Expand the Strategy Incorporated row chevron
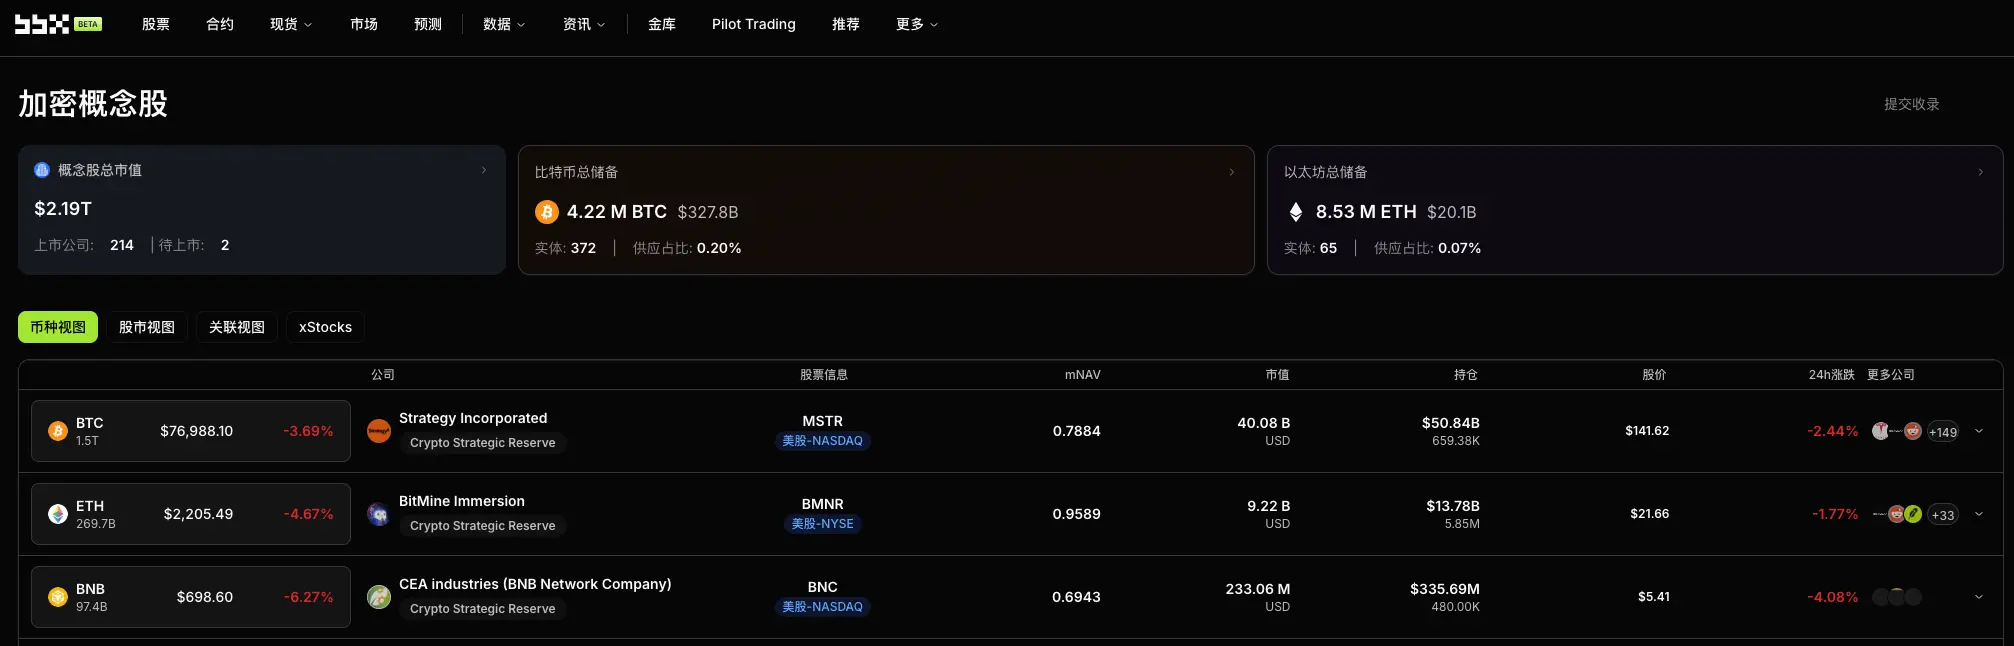Screen dimensions: 2014x646 click(1979, 431)
